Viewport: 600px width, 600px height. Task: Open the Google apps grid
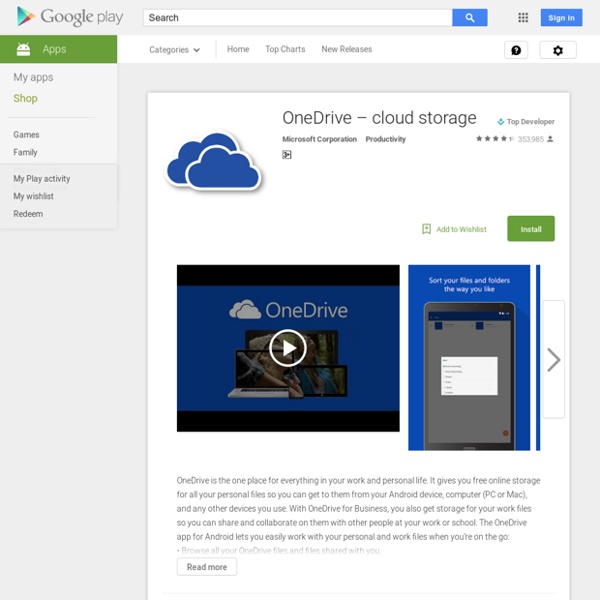(523, 18)
